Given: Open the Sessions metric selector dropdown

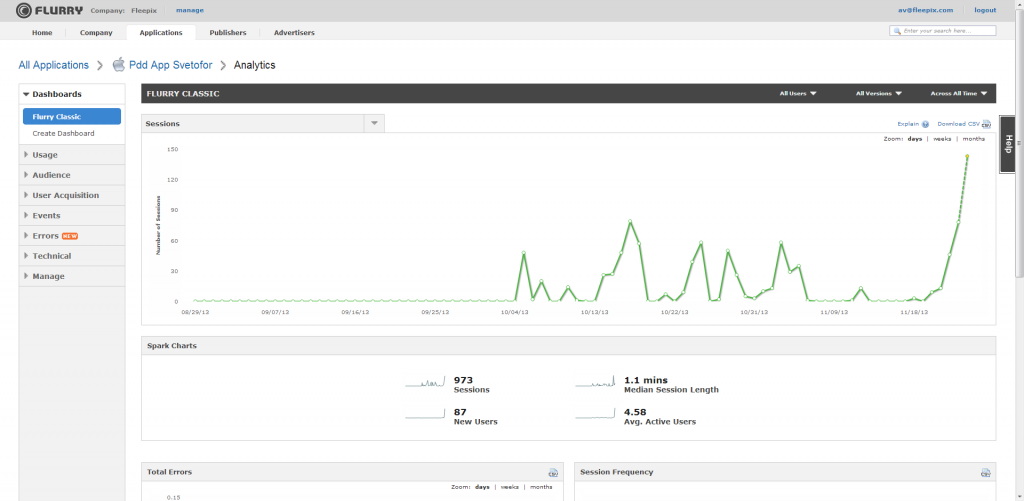Looking at the screenshot, I should [374, 123].
